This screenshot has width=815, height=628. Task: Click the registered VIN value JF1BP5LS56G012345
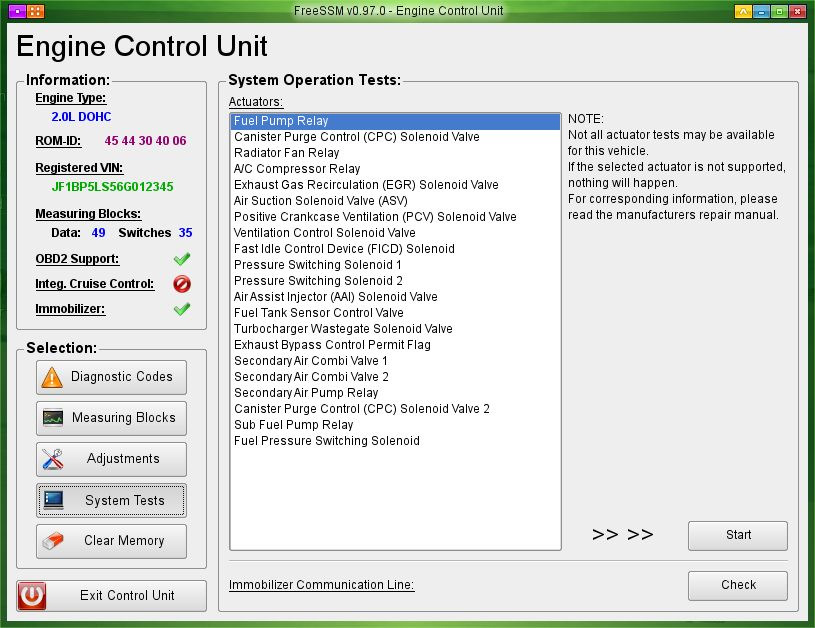point(112,187)
